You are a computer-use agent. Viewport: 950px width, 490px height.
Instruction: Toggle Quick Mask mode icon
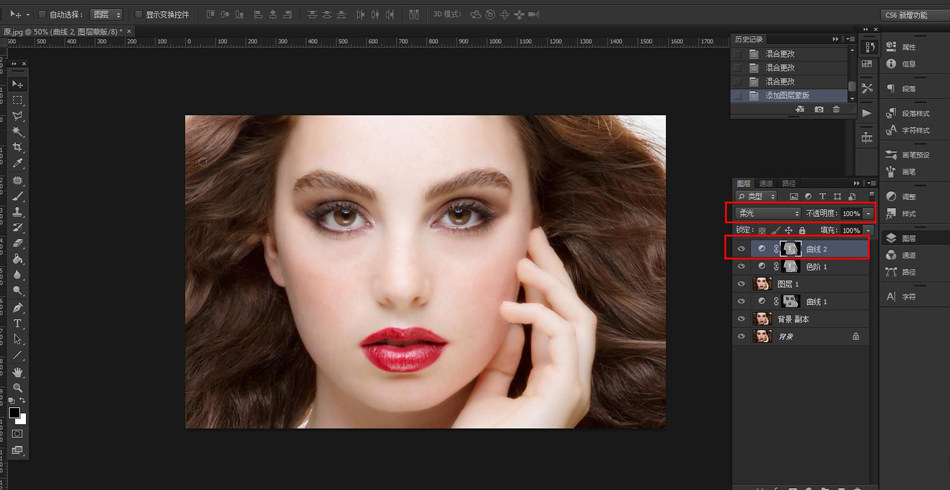point(18,434)
